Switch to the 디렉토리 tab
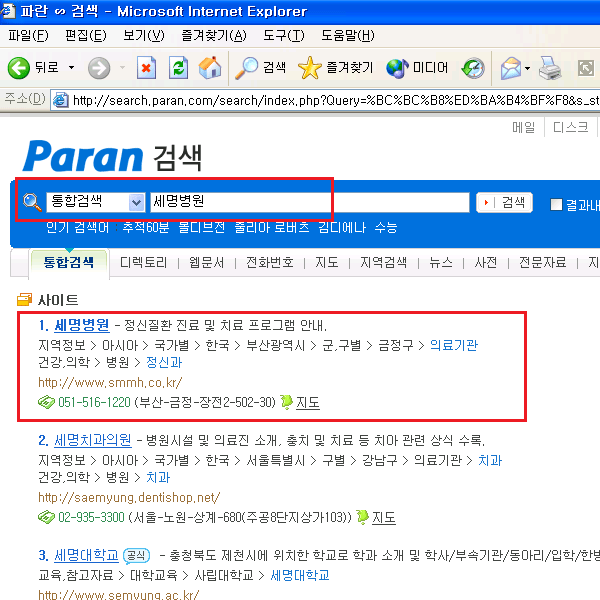This screenshot has height=600, width=600. [143, 262]
